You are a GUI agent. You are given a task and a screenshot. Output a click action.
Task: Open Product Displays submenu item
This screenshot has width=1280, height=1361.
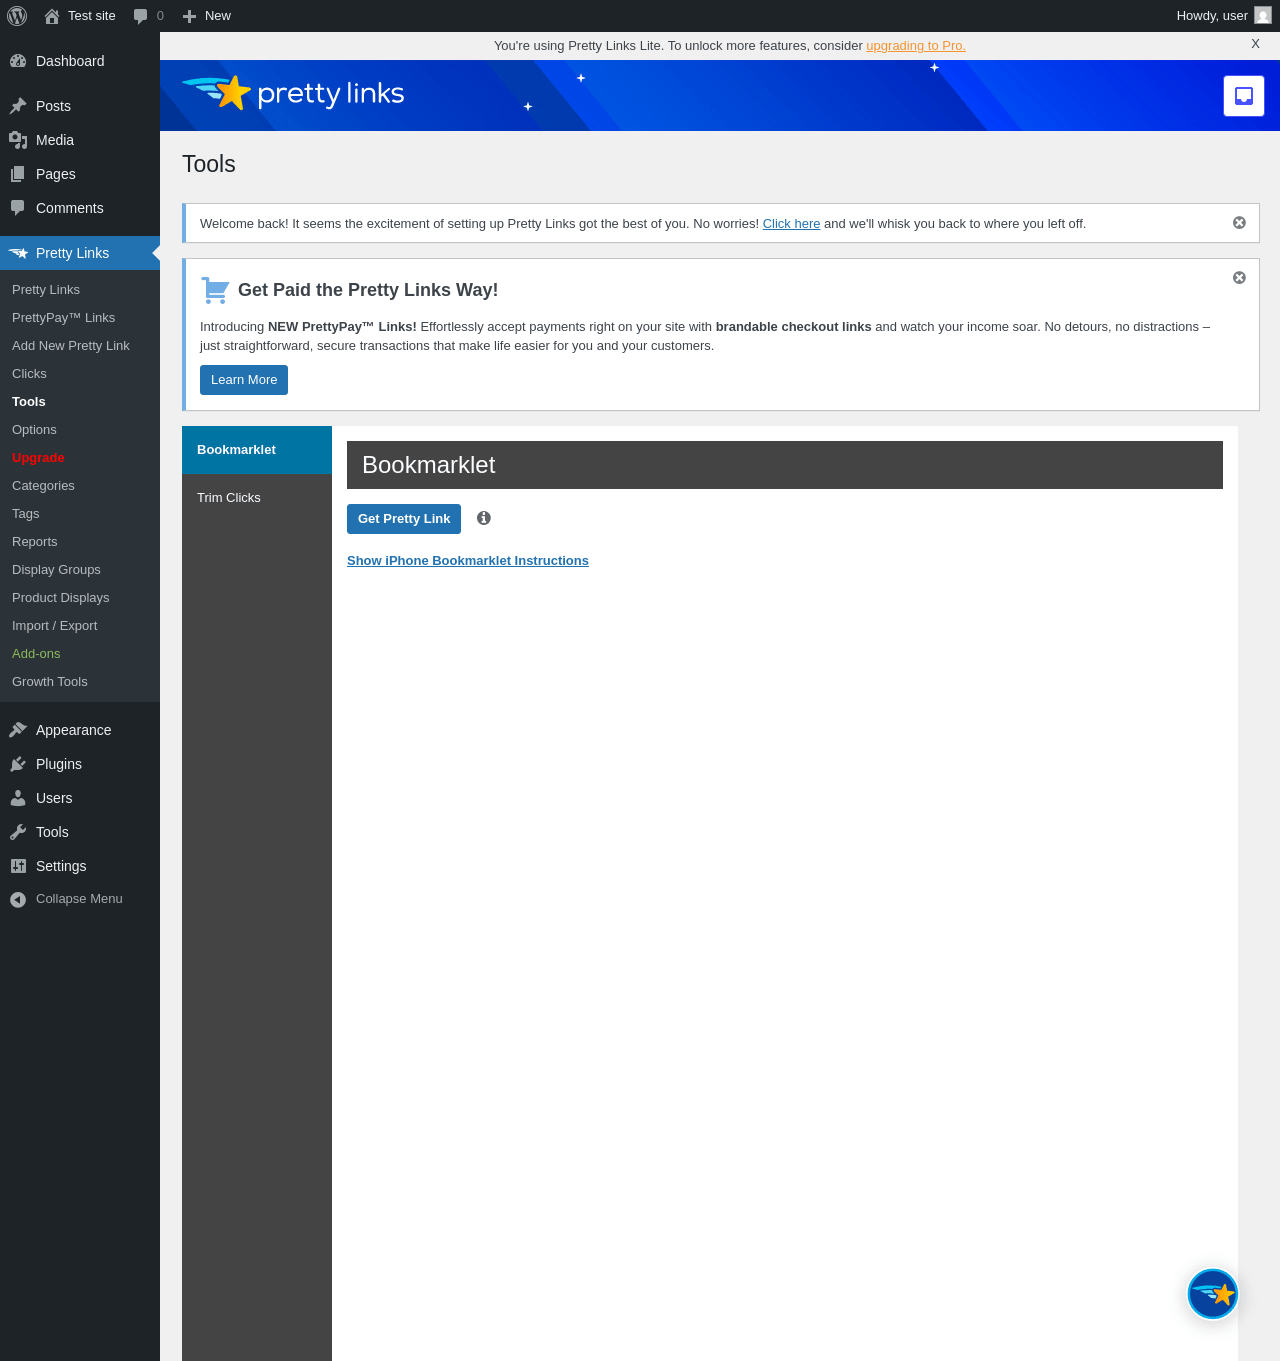click(61, 598)
